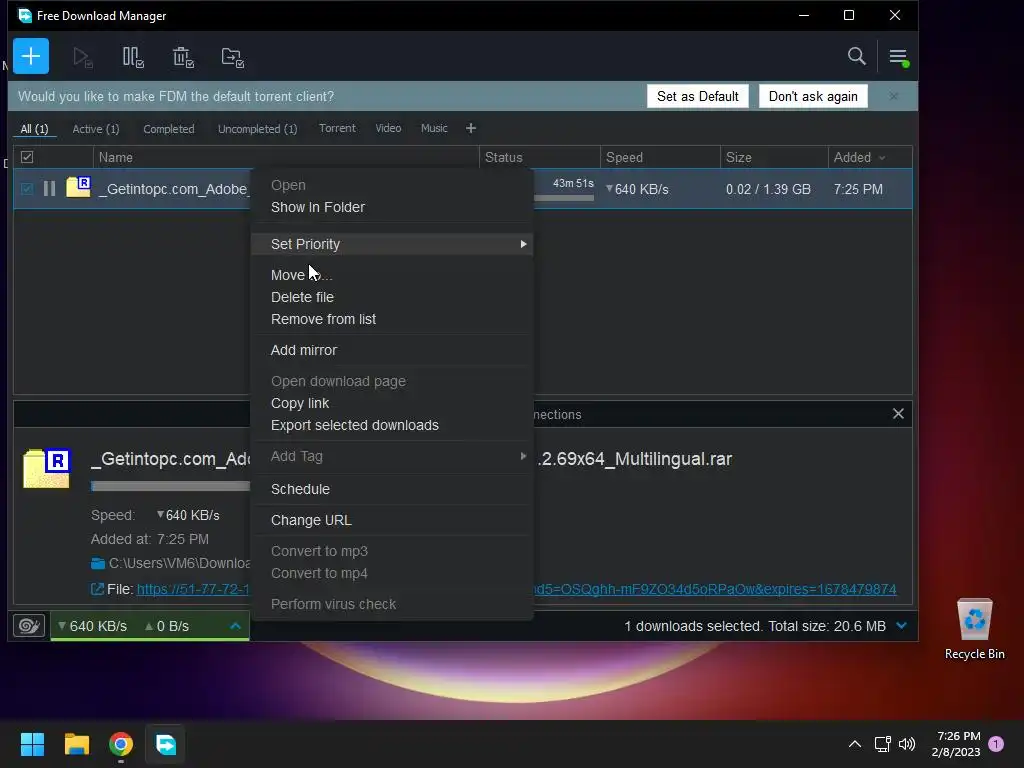Choose Move to... from context menu
This screenshot has width=1024, height=768.
[x=302, y=275]
